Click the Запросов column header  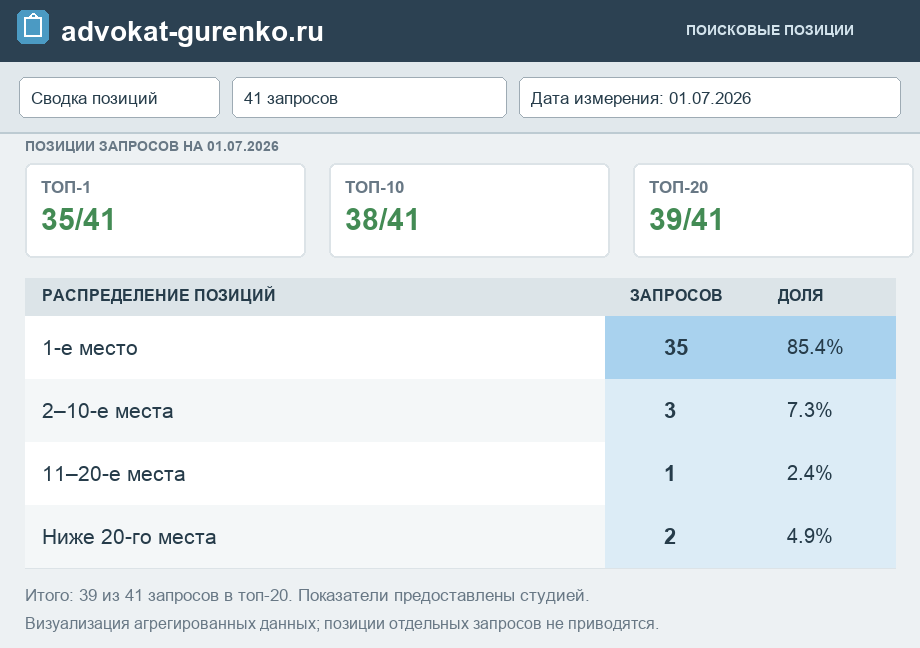[676, 295]
